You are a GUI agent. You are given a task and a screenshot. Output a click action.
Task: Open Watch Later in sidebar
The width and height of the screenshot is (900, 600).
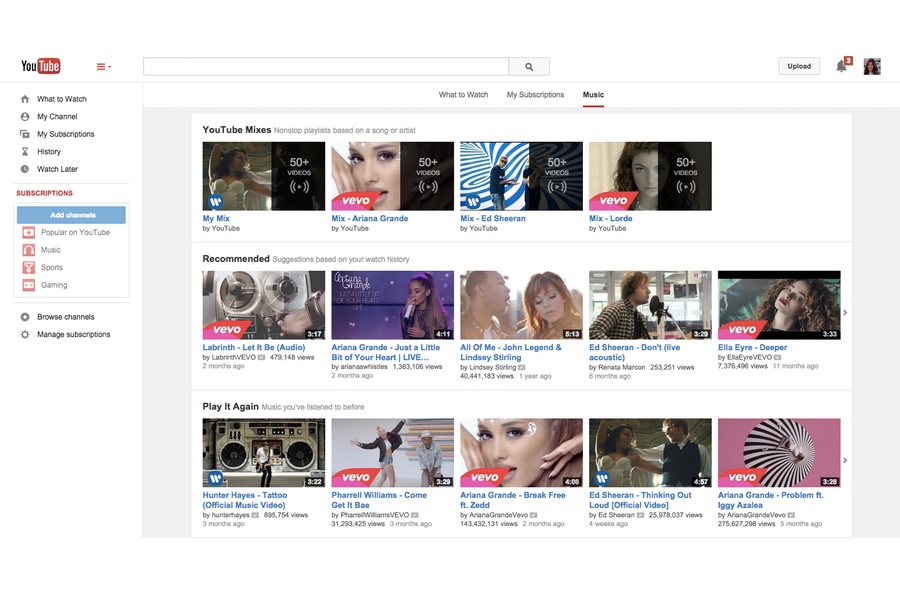click(x=57, y=169)
